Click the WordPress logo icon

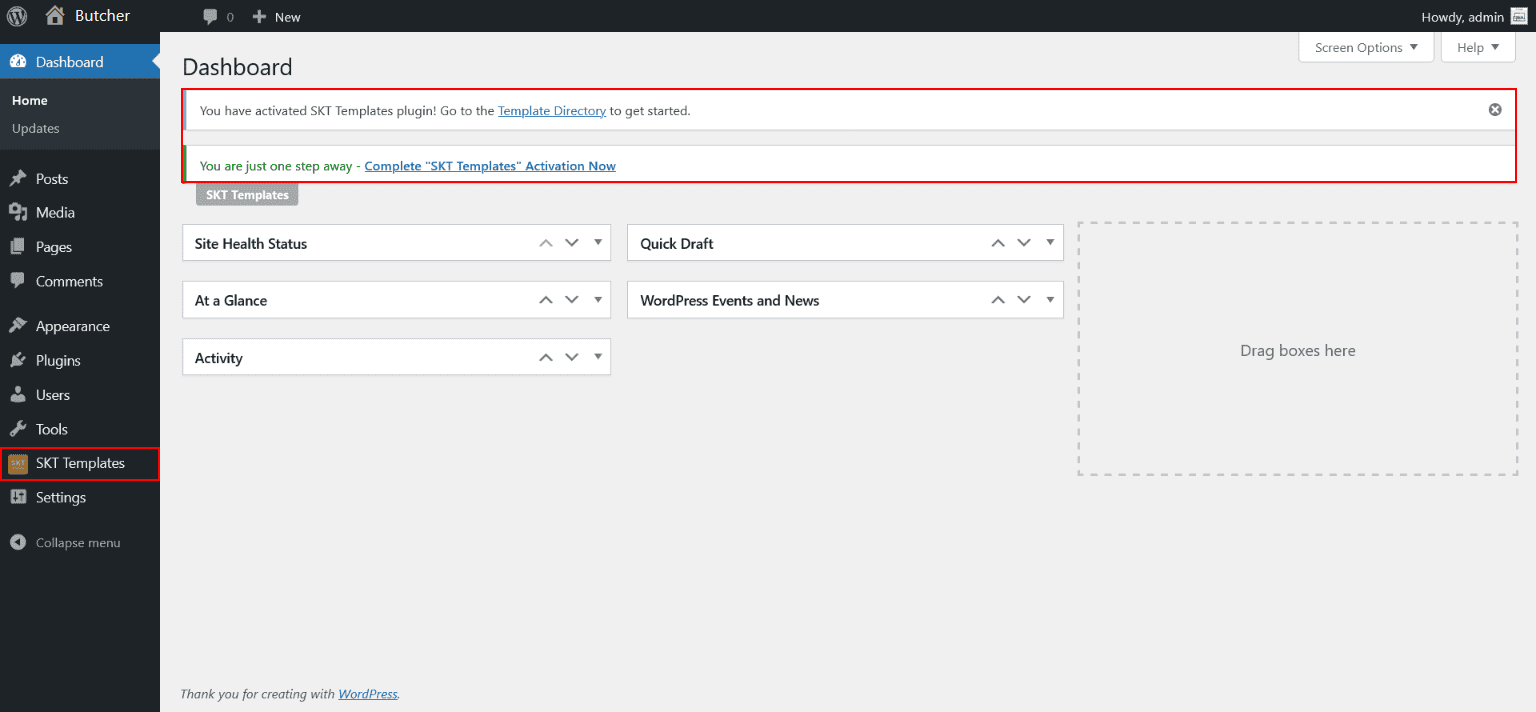(x=17, y=16)
